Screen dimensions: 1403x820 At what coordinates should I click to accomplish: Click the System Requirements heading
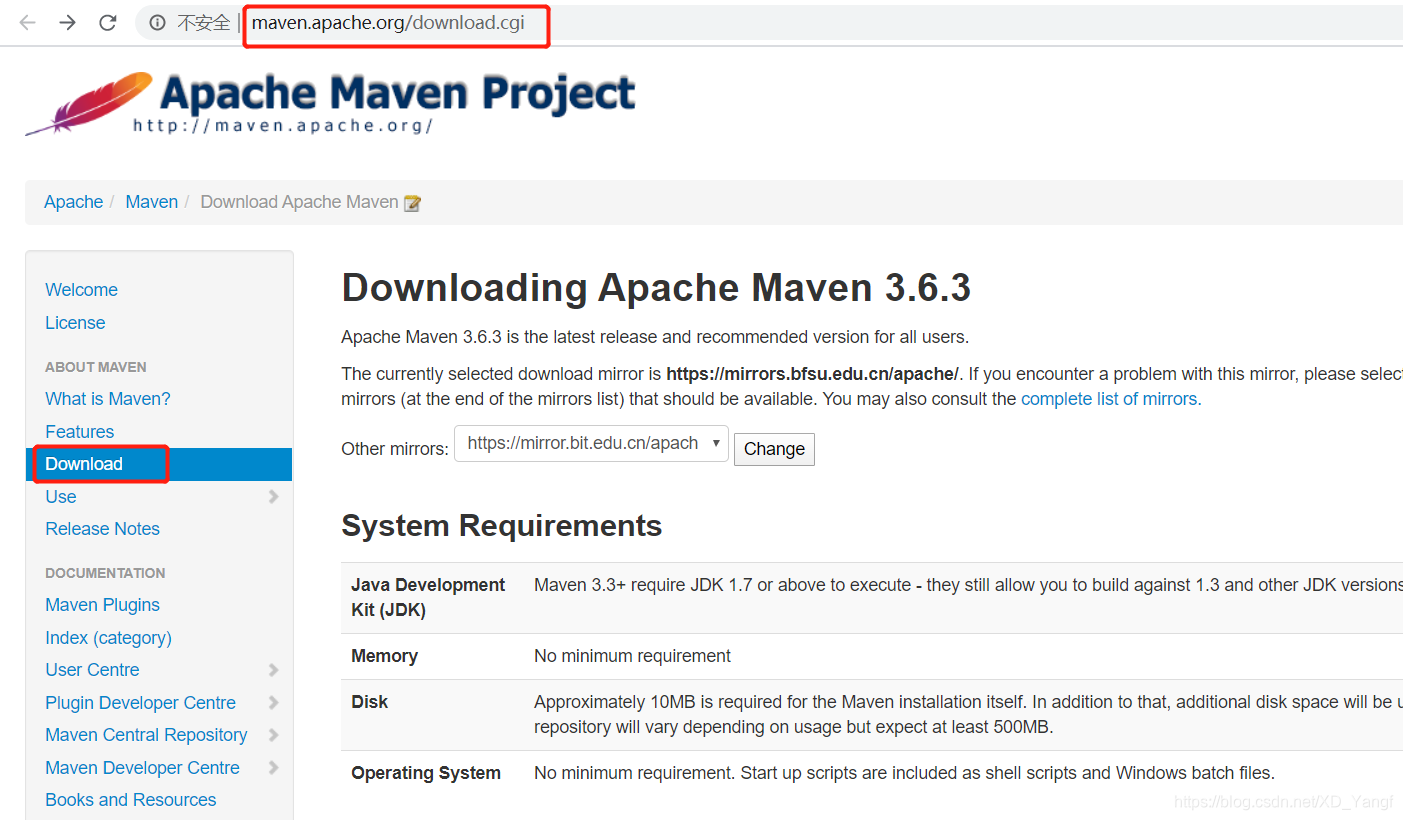point(502,525)
